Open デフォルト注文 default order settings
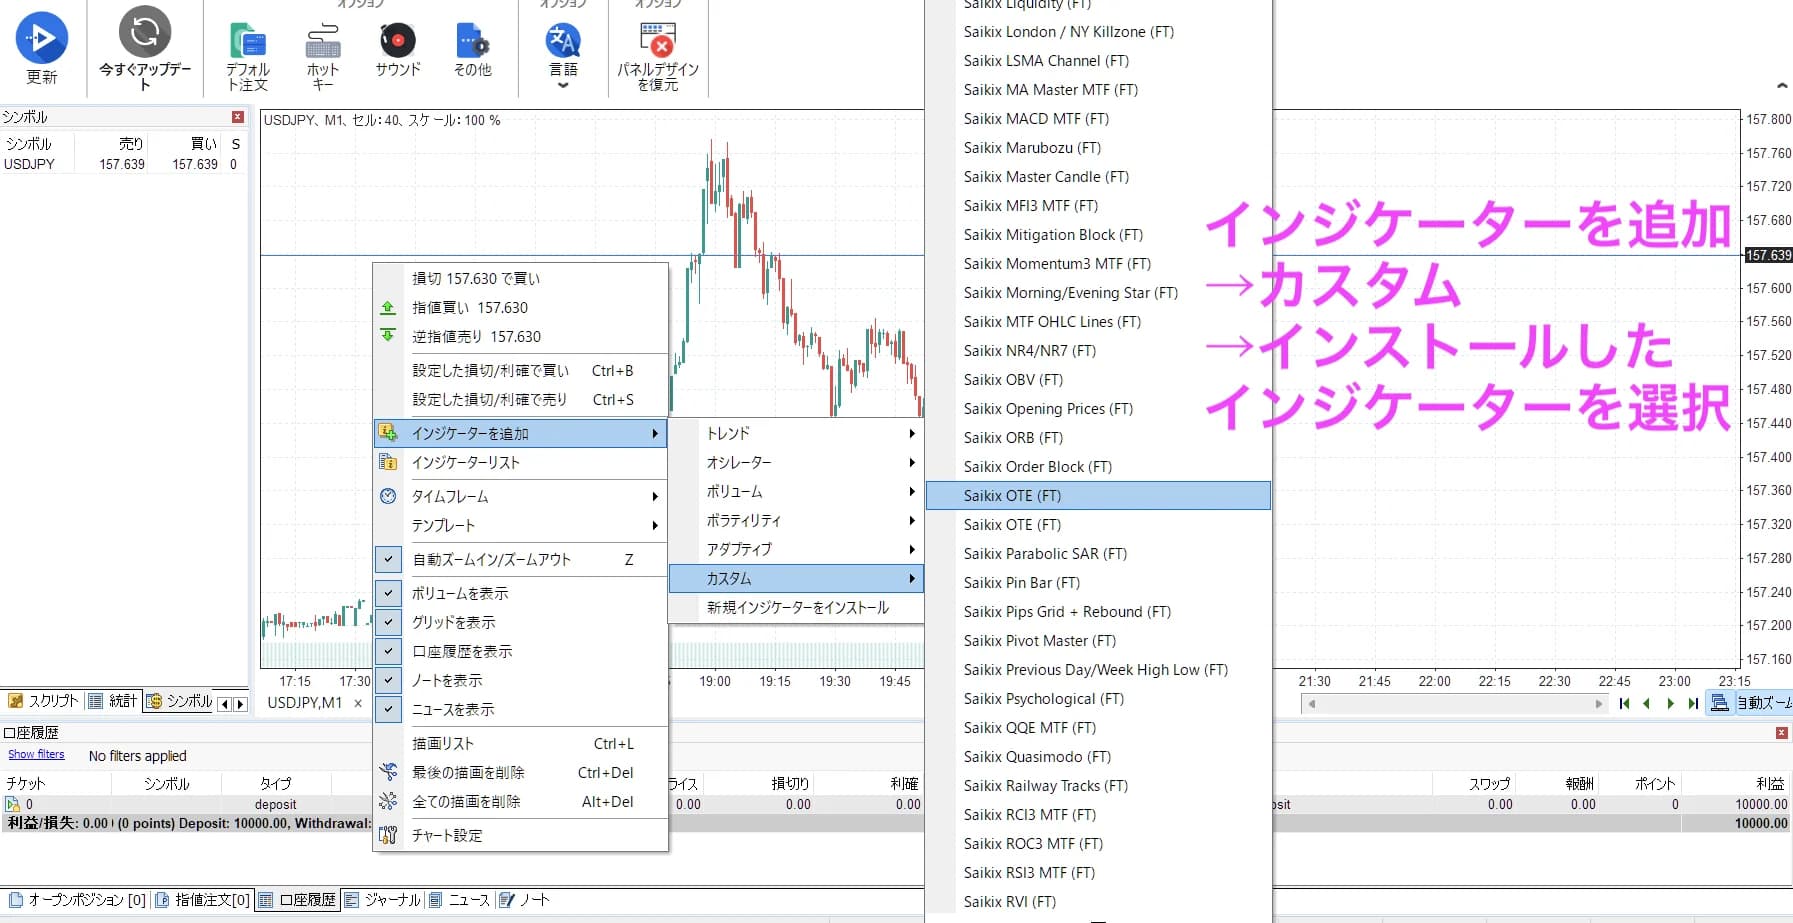 click(x=247, y=41)
